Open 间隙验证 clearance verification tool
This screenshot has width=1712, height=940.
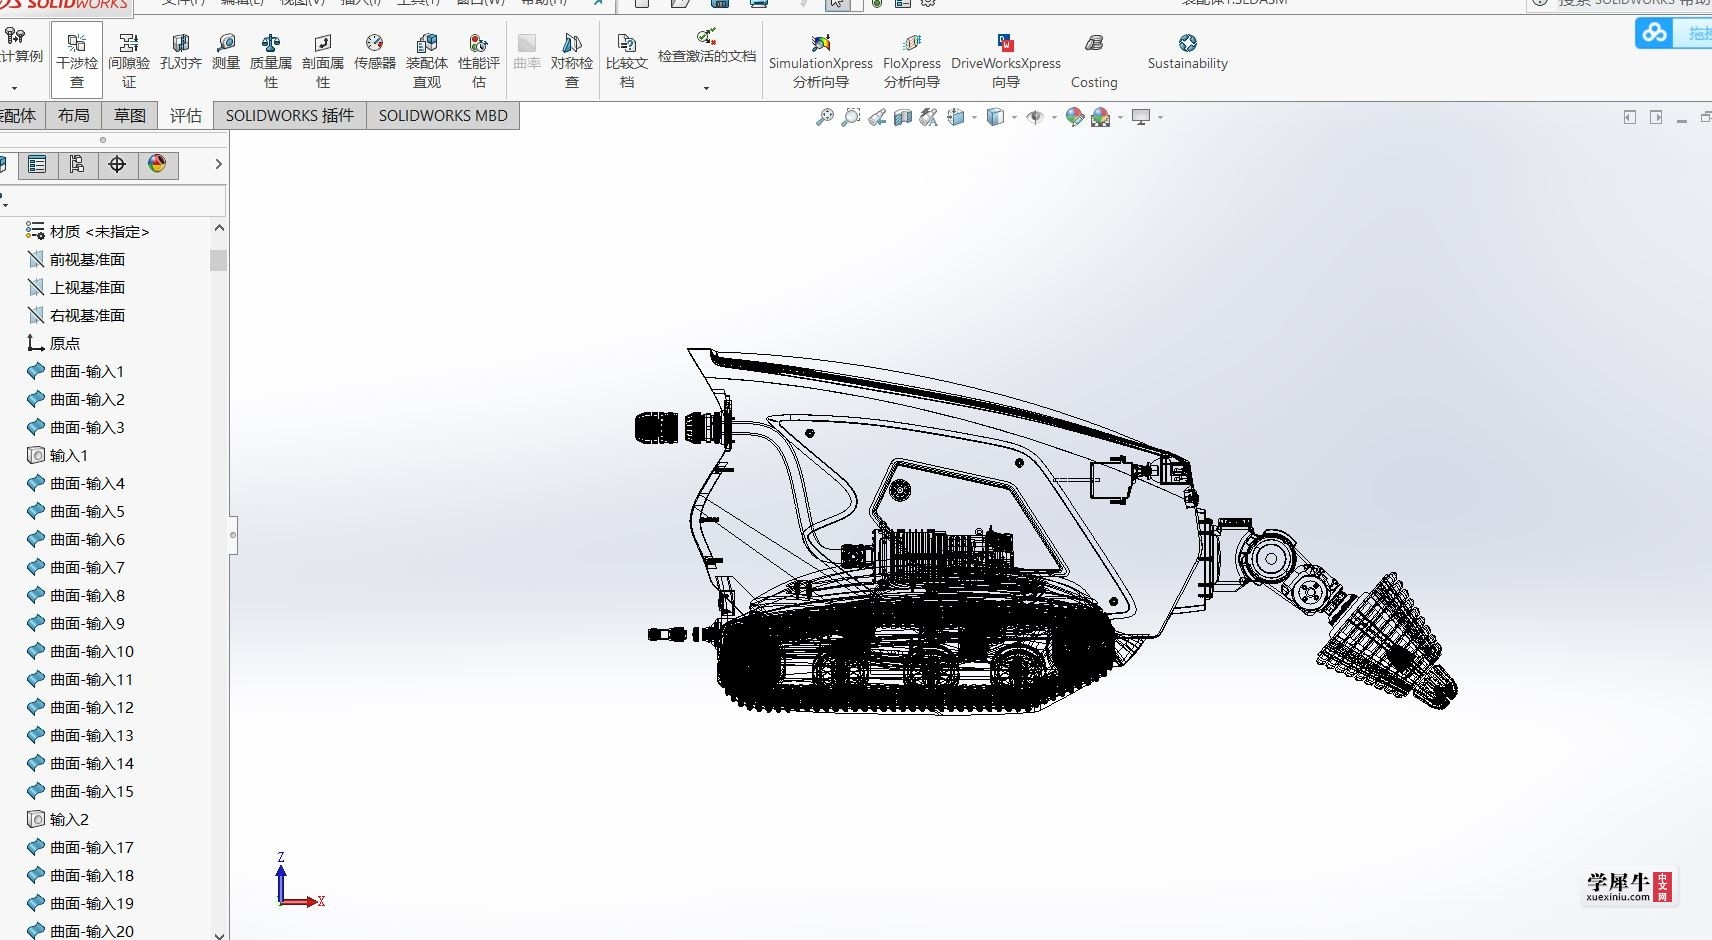129,60
